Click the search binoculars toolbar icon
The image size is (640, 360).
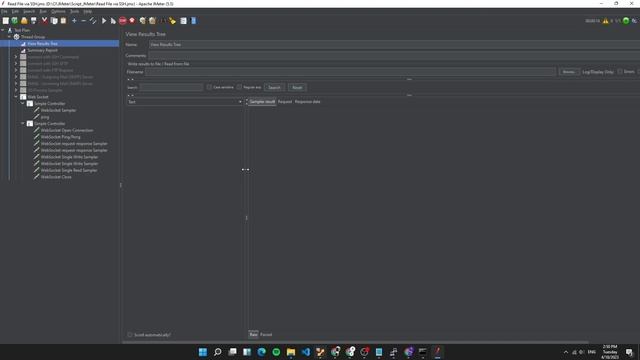163,21
